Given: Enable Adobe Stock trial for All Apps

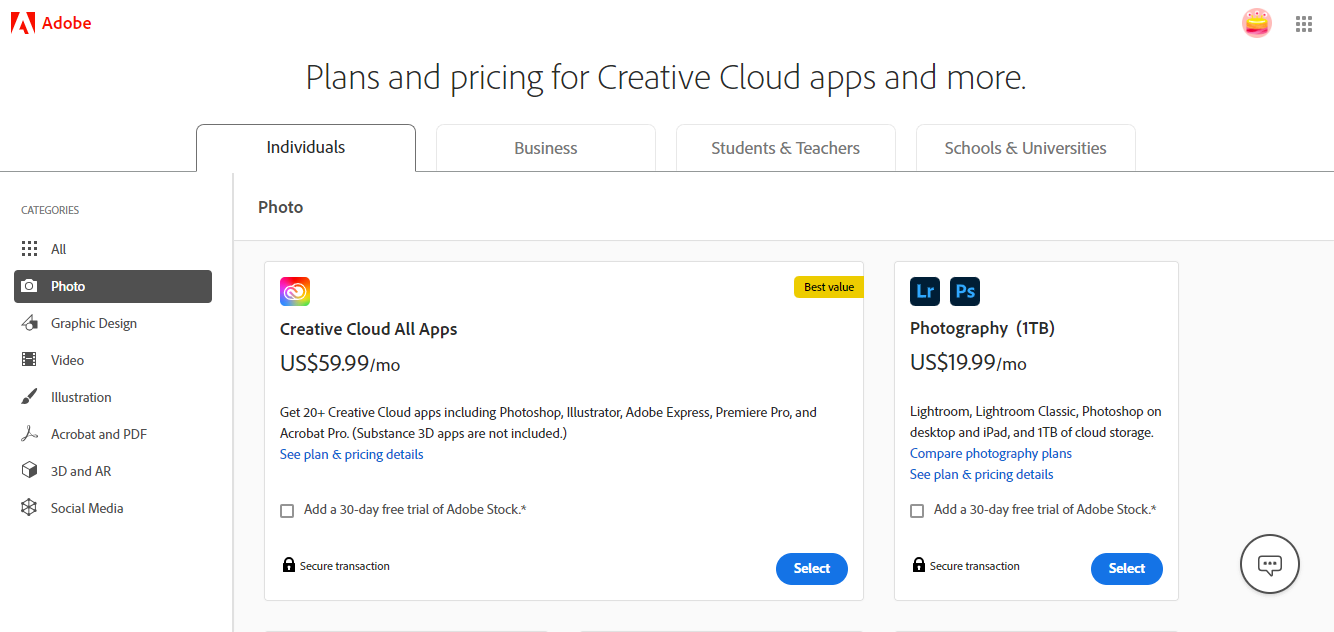Looking at the screenshot, I should (287, 511).
